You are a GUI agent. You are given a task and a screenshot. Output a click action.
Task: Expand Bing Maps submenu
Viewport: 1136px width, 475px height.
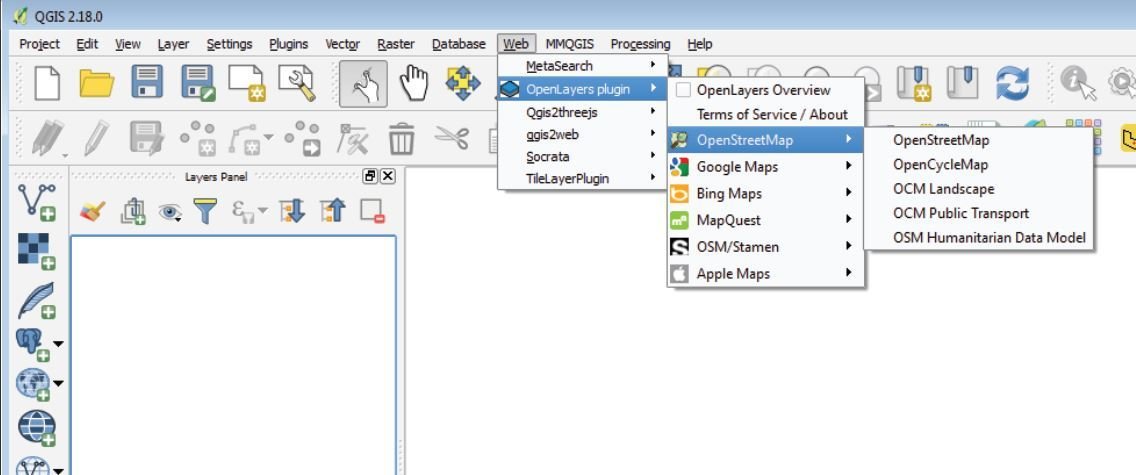coord(765,193)
